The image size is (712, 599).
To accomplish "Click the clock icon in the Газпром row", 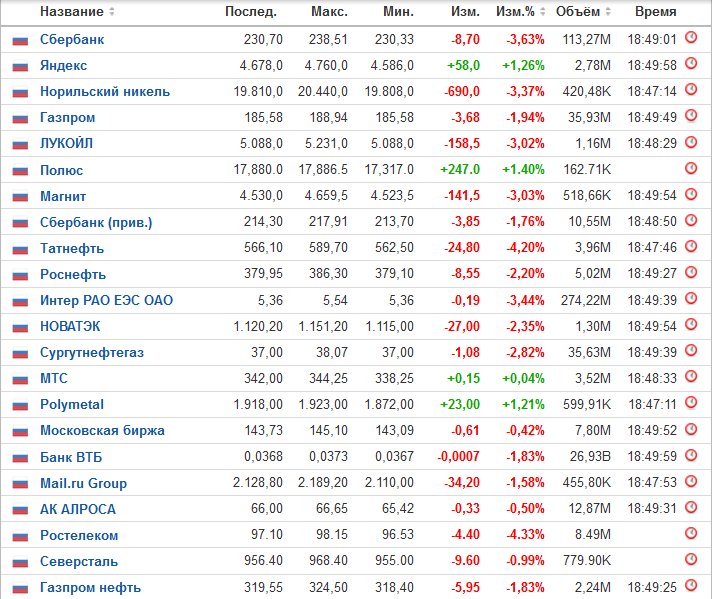I will coord(691,115).
